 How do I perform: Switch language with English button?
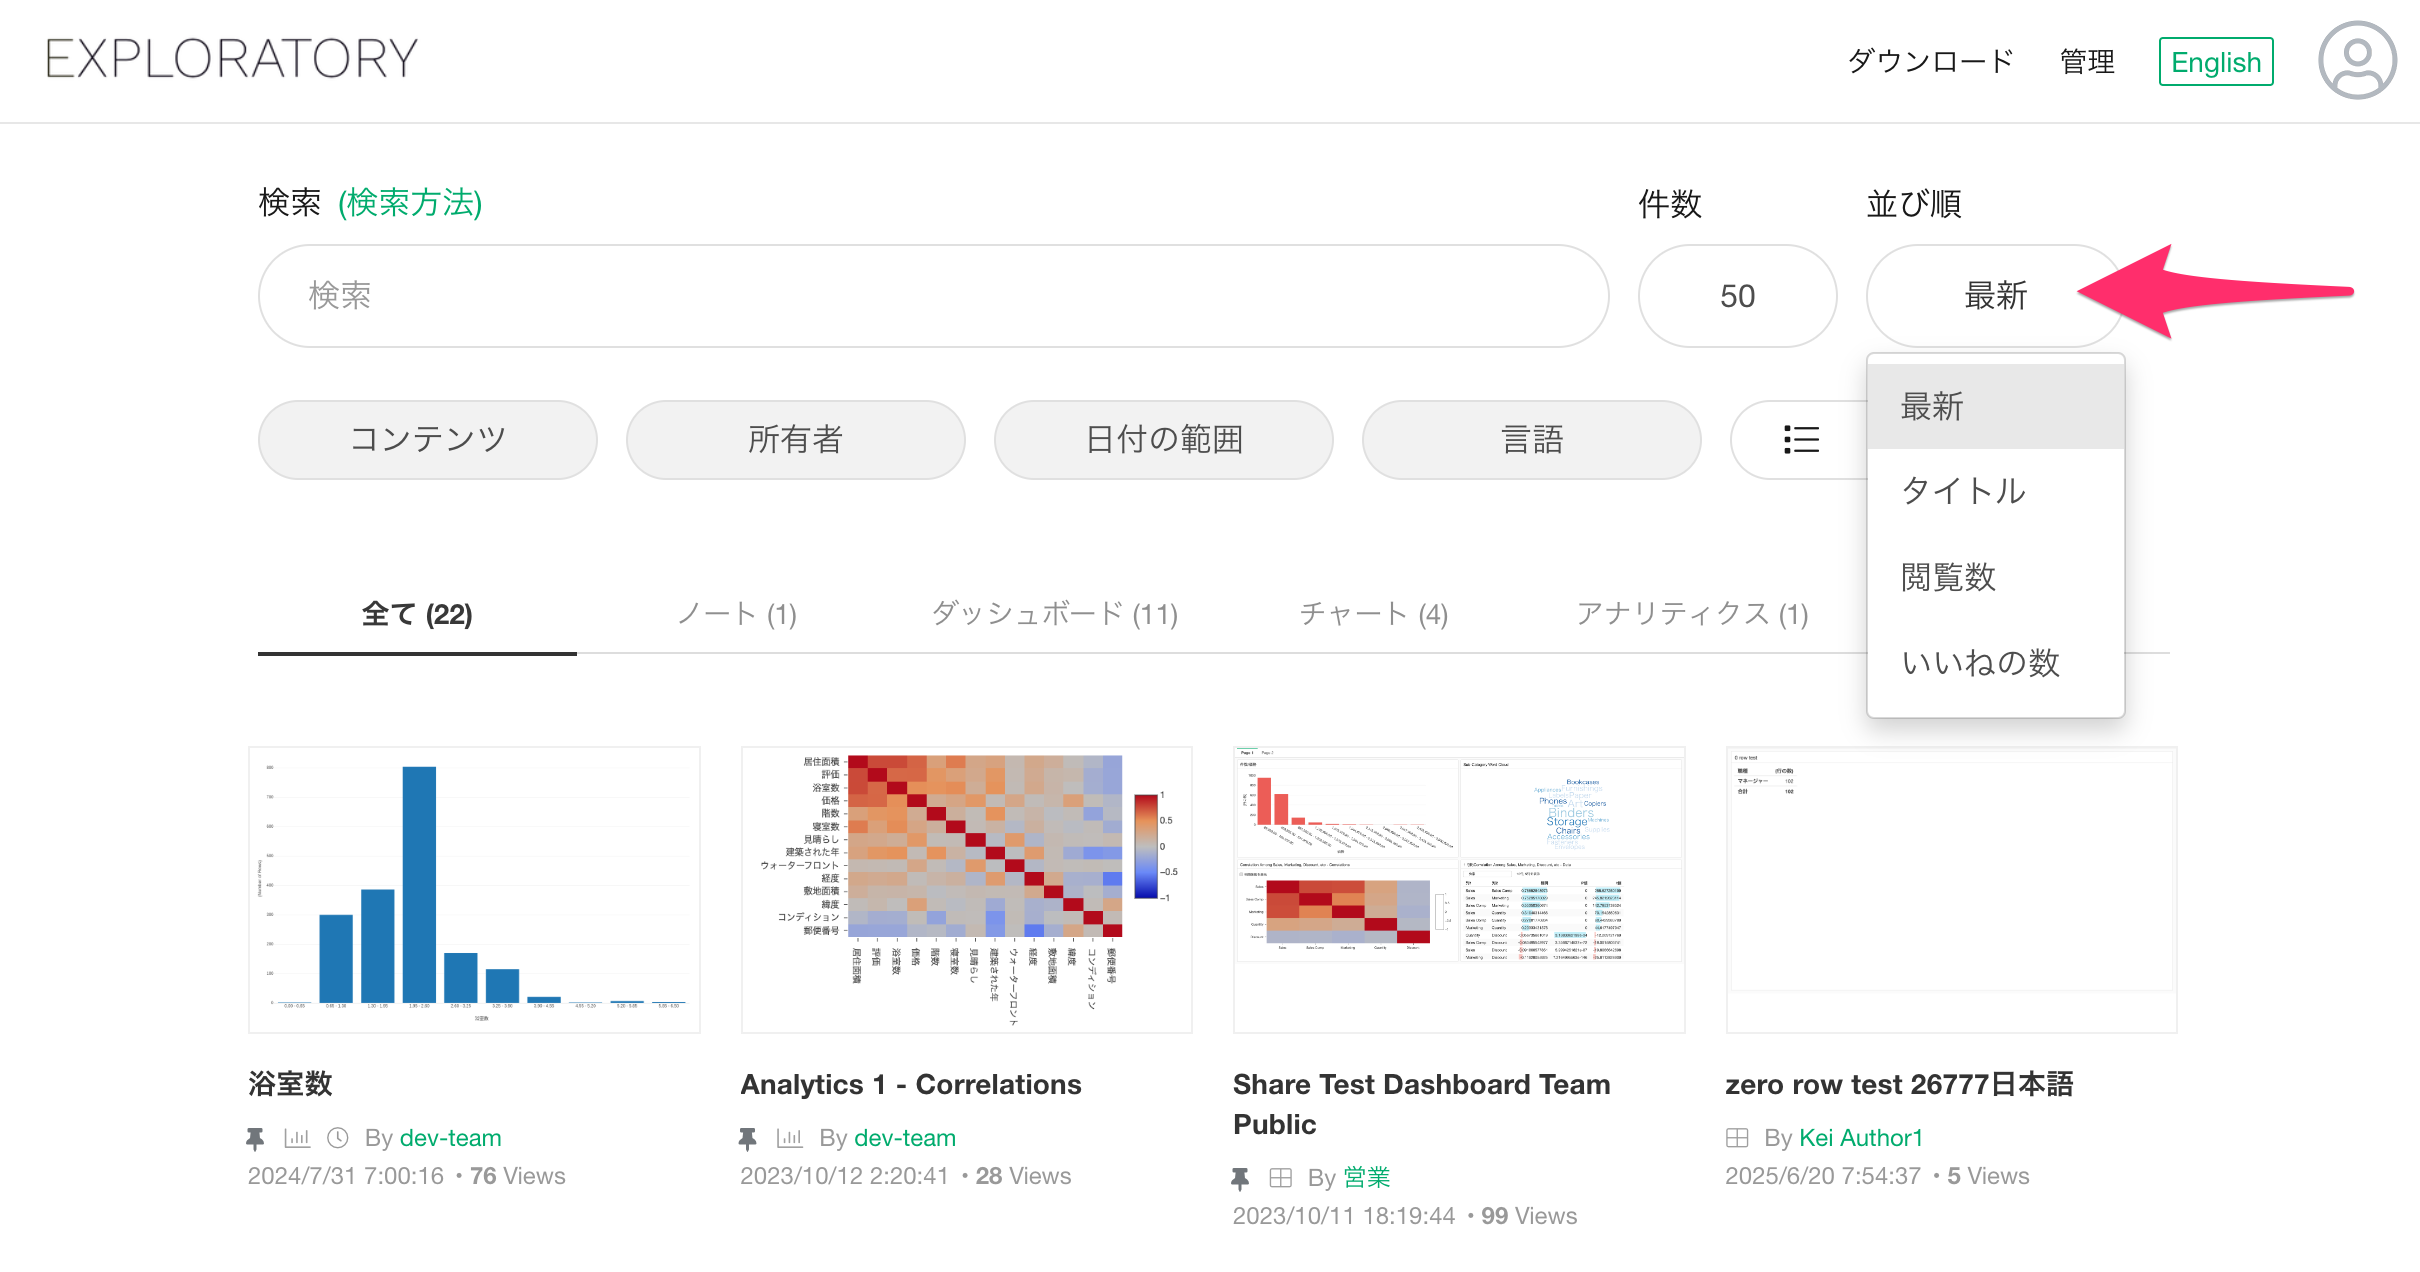point(2216,62)
